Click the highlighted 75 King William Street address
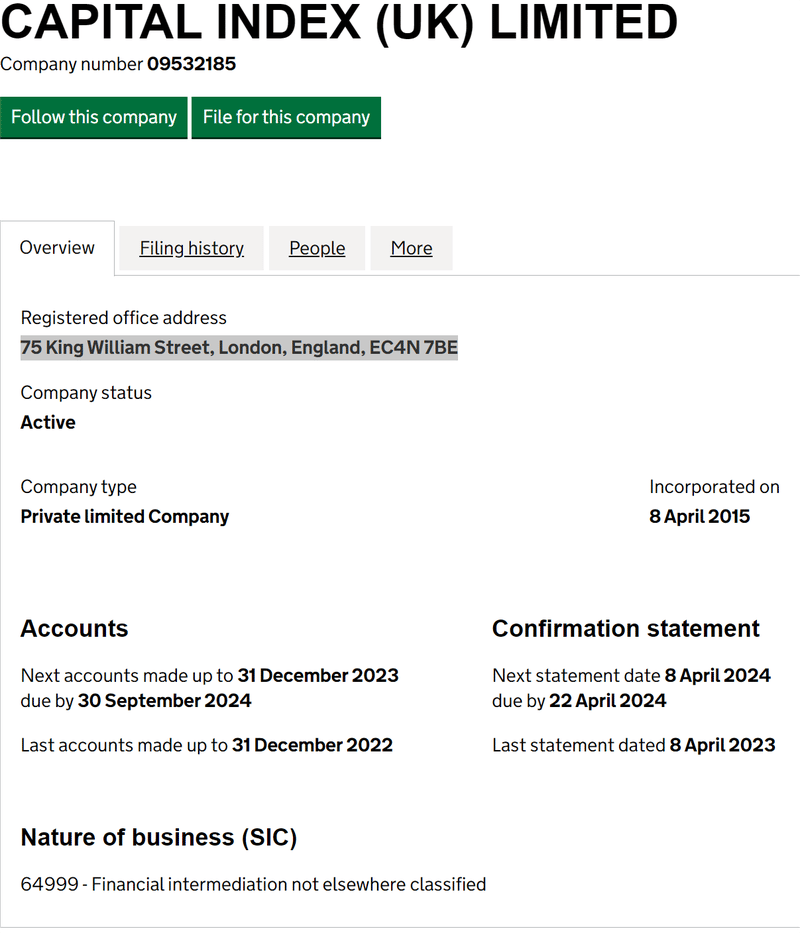Screen dimensions: 800x933 (239, 347)
